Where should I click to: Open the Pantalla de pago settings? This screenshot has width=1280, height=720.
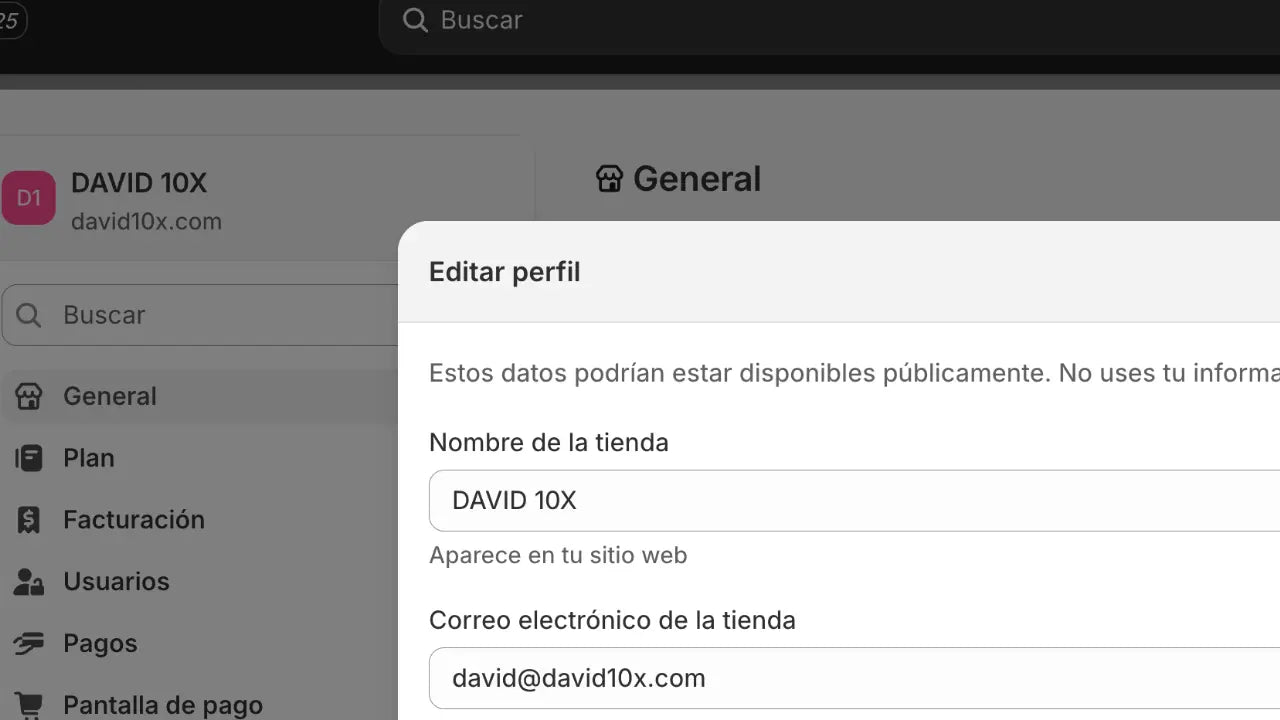coord(163,705)
